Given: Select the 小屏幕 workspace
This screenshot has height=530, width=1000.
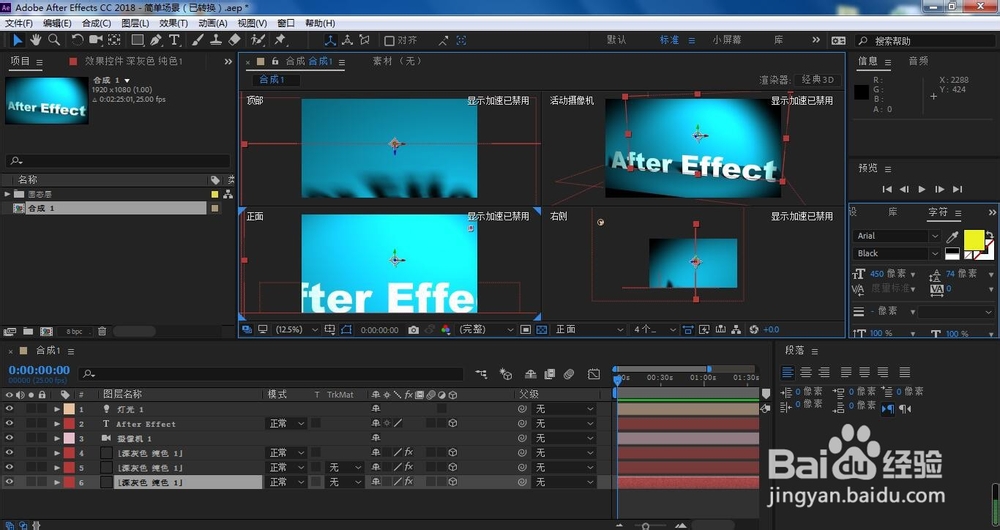Looking at the screenshot, I should click(x=726, y=40).
